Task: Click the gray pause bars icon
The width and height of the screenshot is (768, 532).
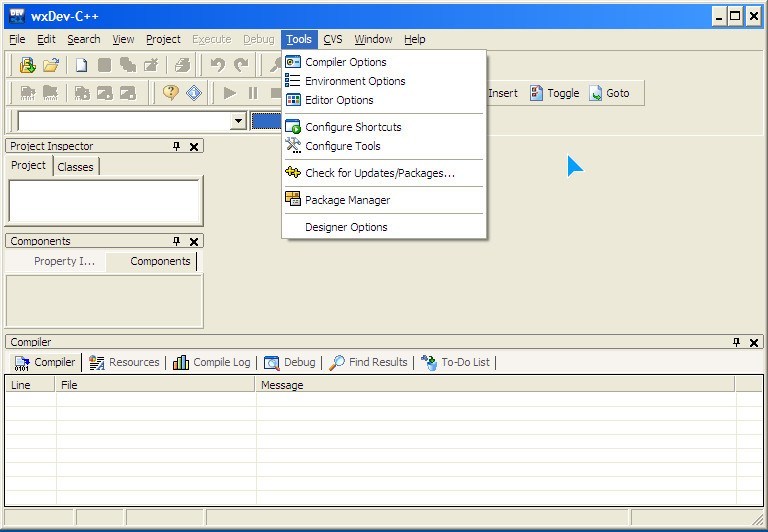Action: point(253,93)
